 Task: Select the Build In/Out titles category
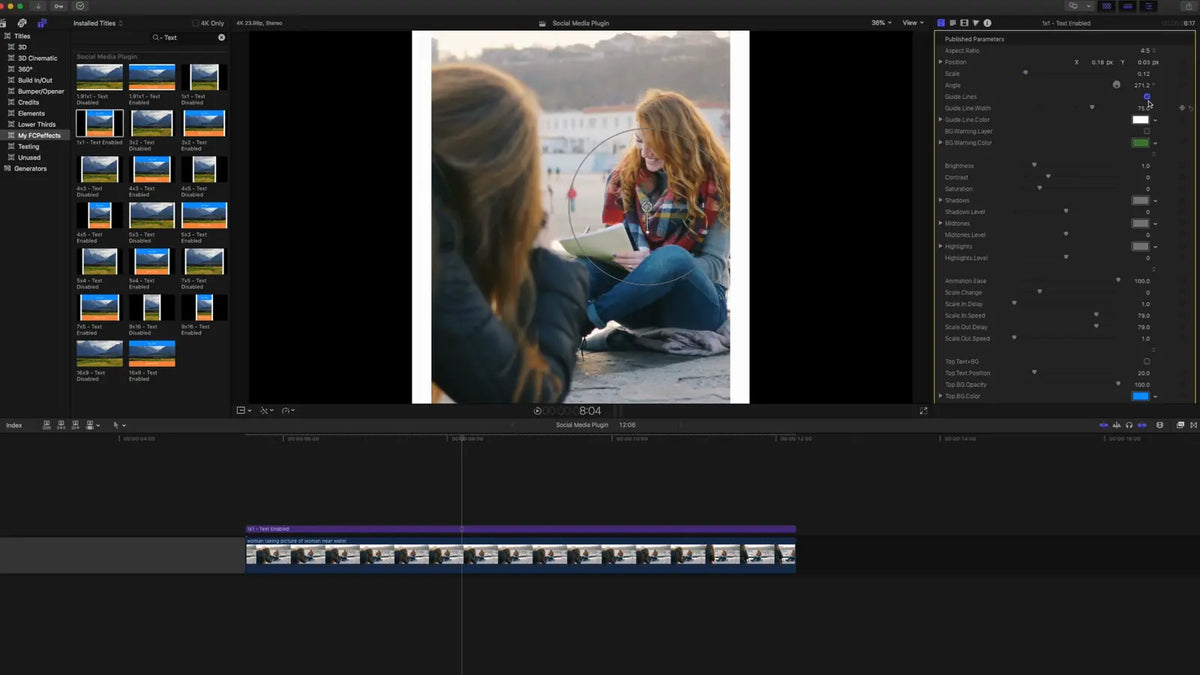click(35, 80)
